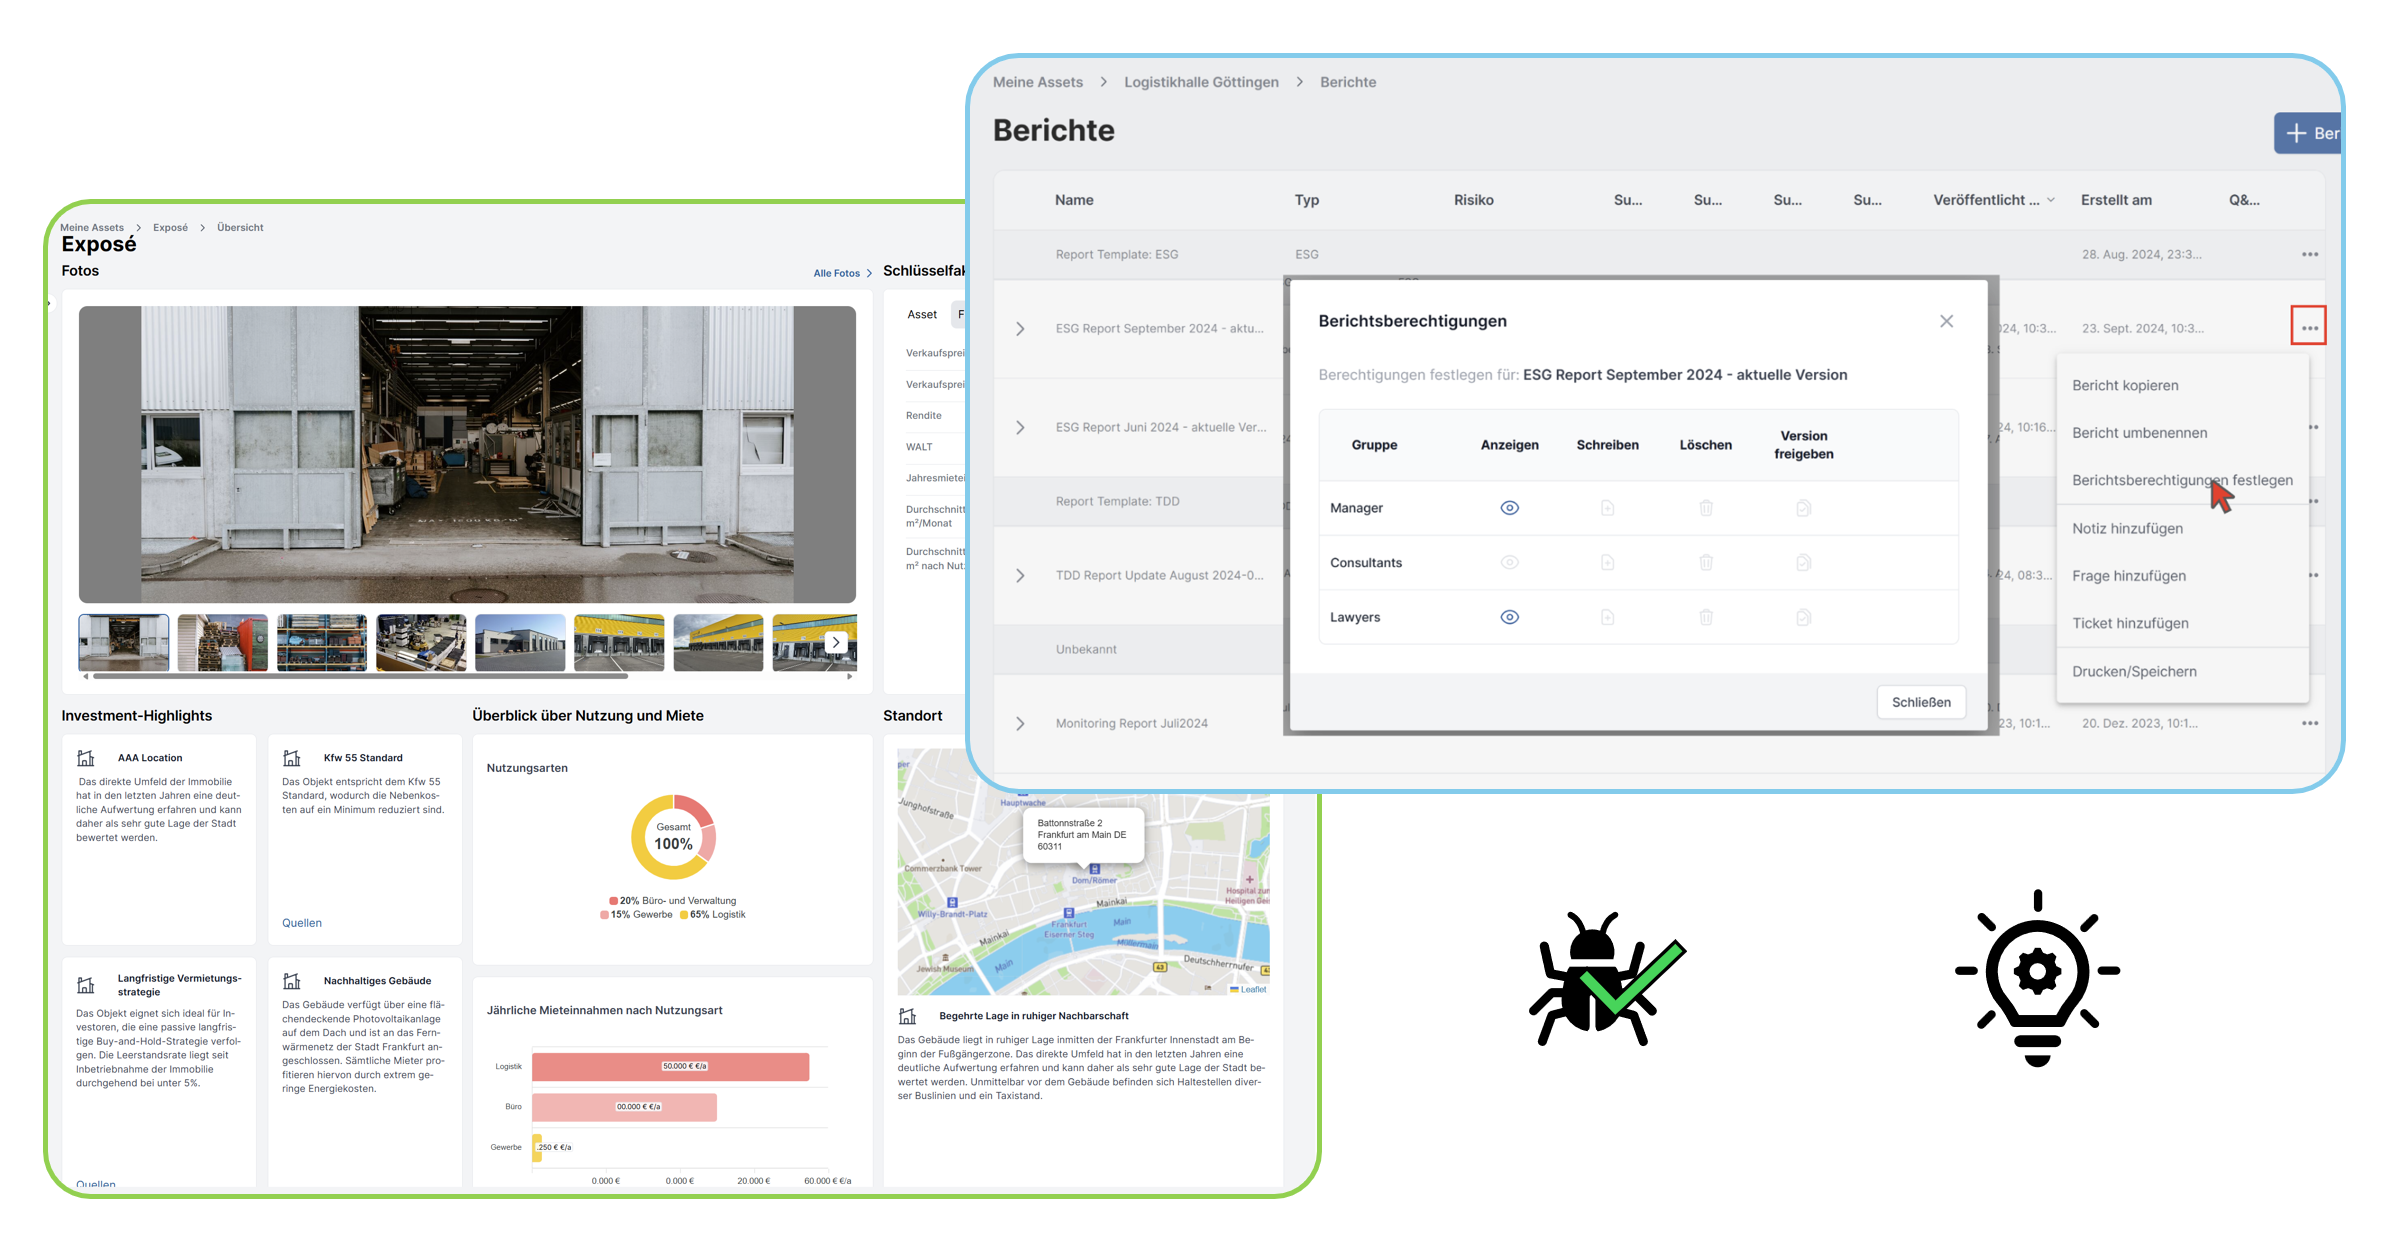Close the Berichtsberechtigungen dialog with X
Image resolution: width=2390 pixels, height=1250 pixels.
coord(1946,321)
